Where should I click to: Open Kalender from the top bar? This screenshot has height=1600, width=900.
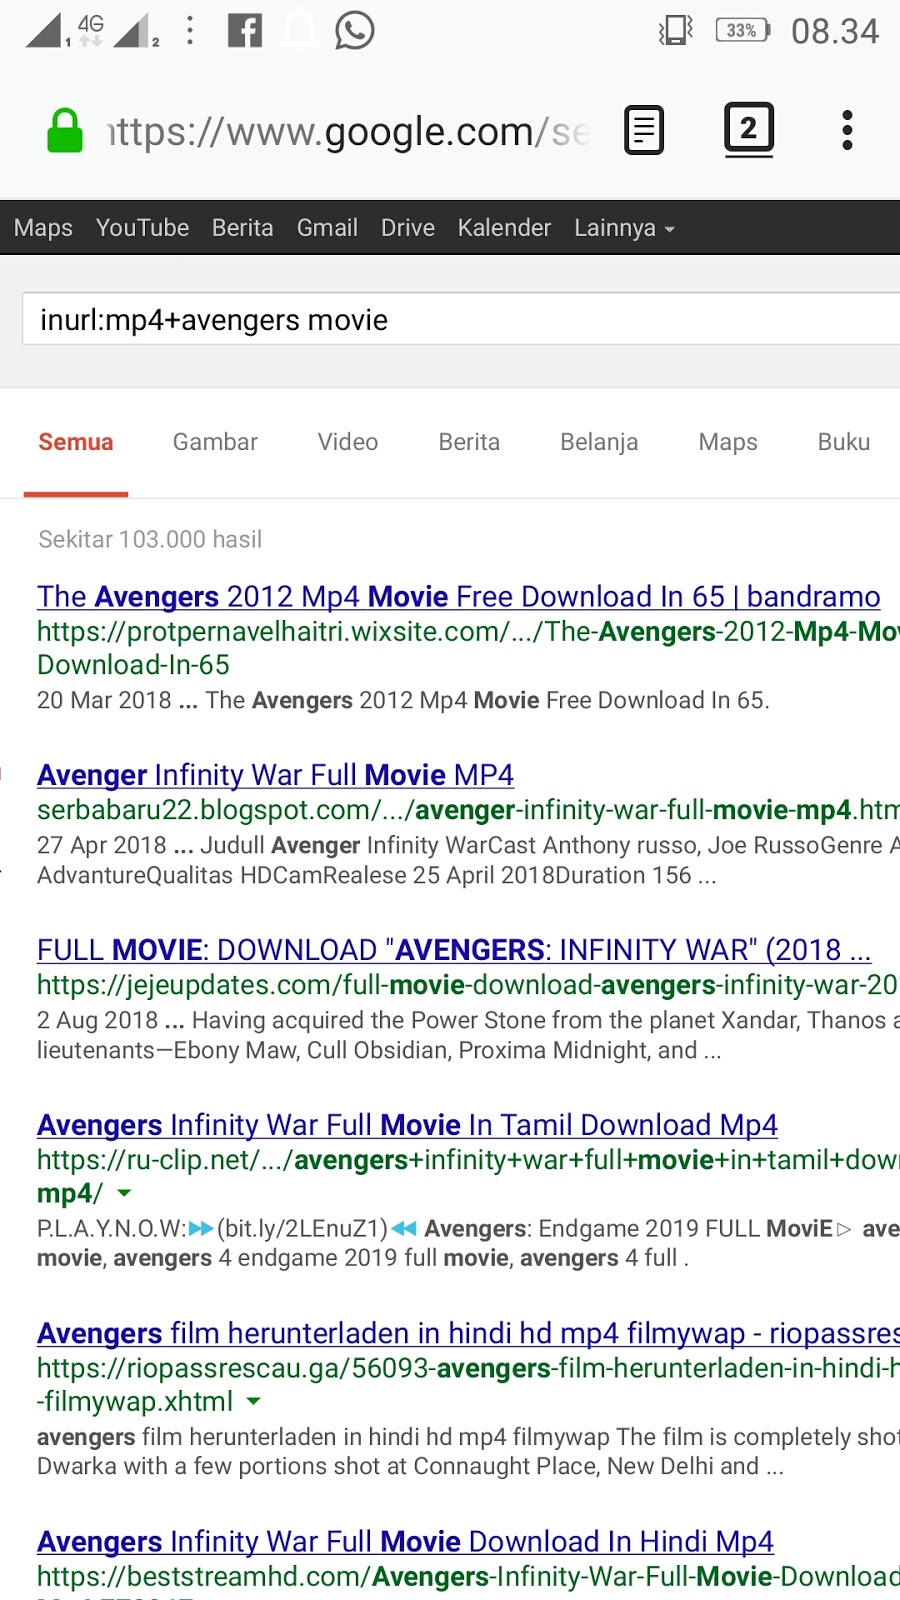(x=504, y=228)
